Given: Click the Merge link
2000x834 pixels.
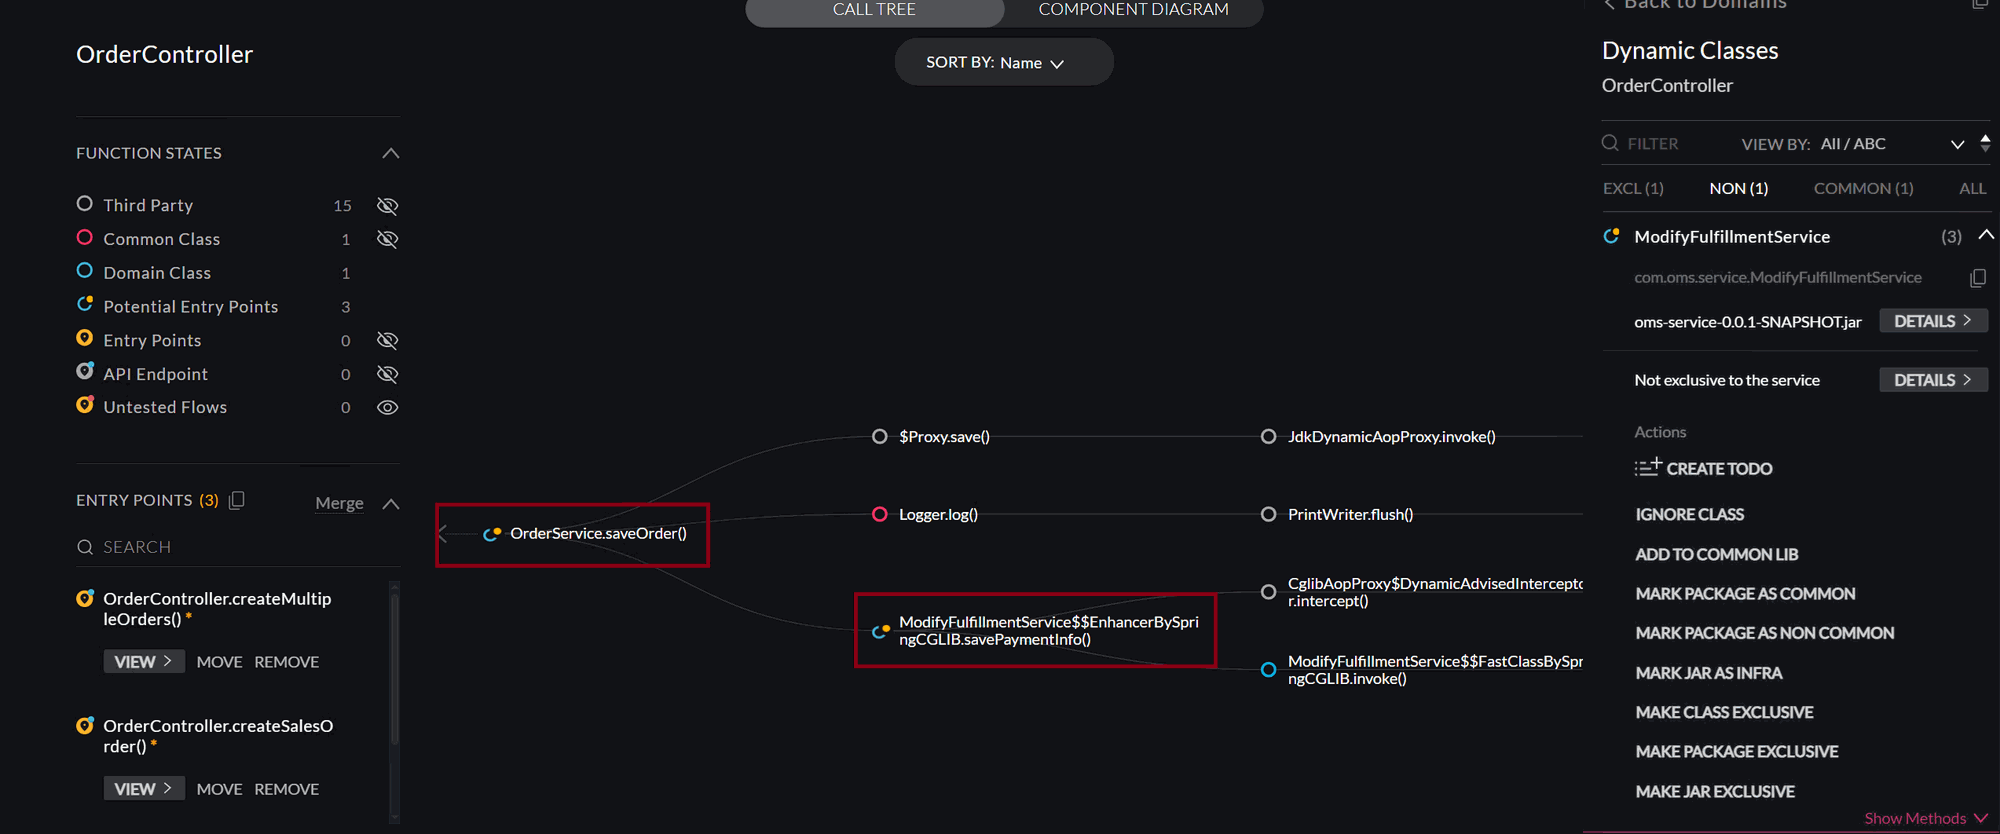Looking at the screenshot, I should [x=339, y=503].
